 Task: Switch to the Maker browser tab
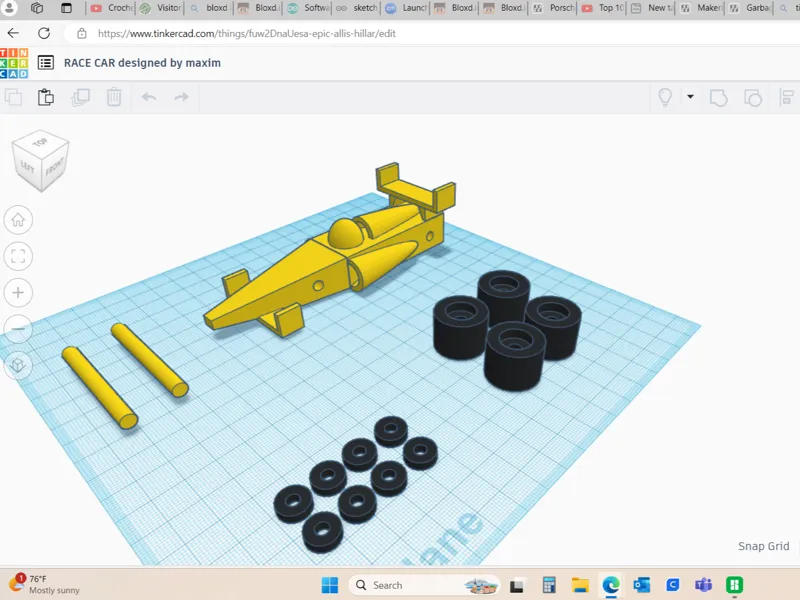pos(702,8)
